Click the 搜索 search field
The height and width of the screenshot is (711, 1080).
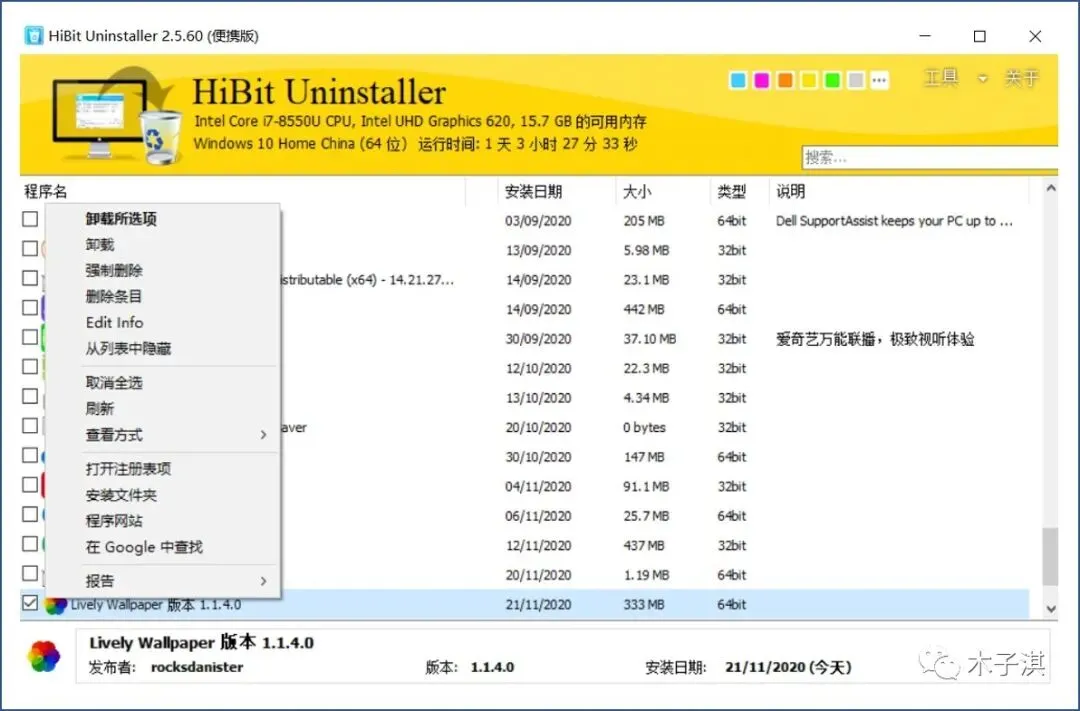click(930, 158)
